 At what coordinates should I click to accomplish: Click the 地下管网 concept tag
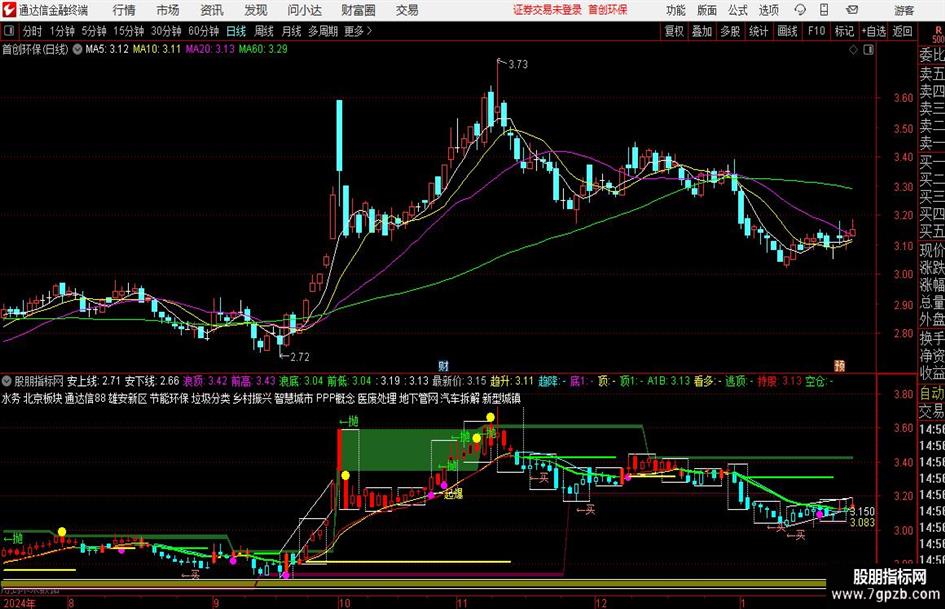[419, 399]
